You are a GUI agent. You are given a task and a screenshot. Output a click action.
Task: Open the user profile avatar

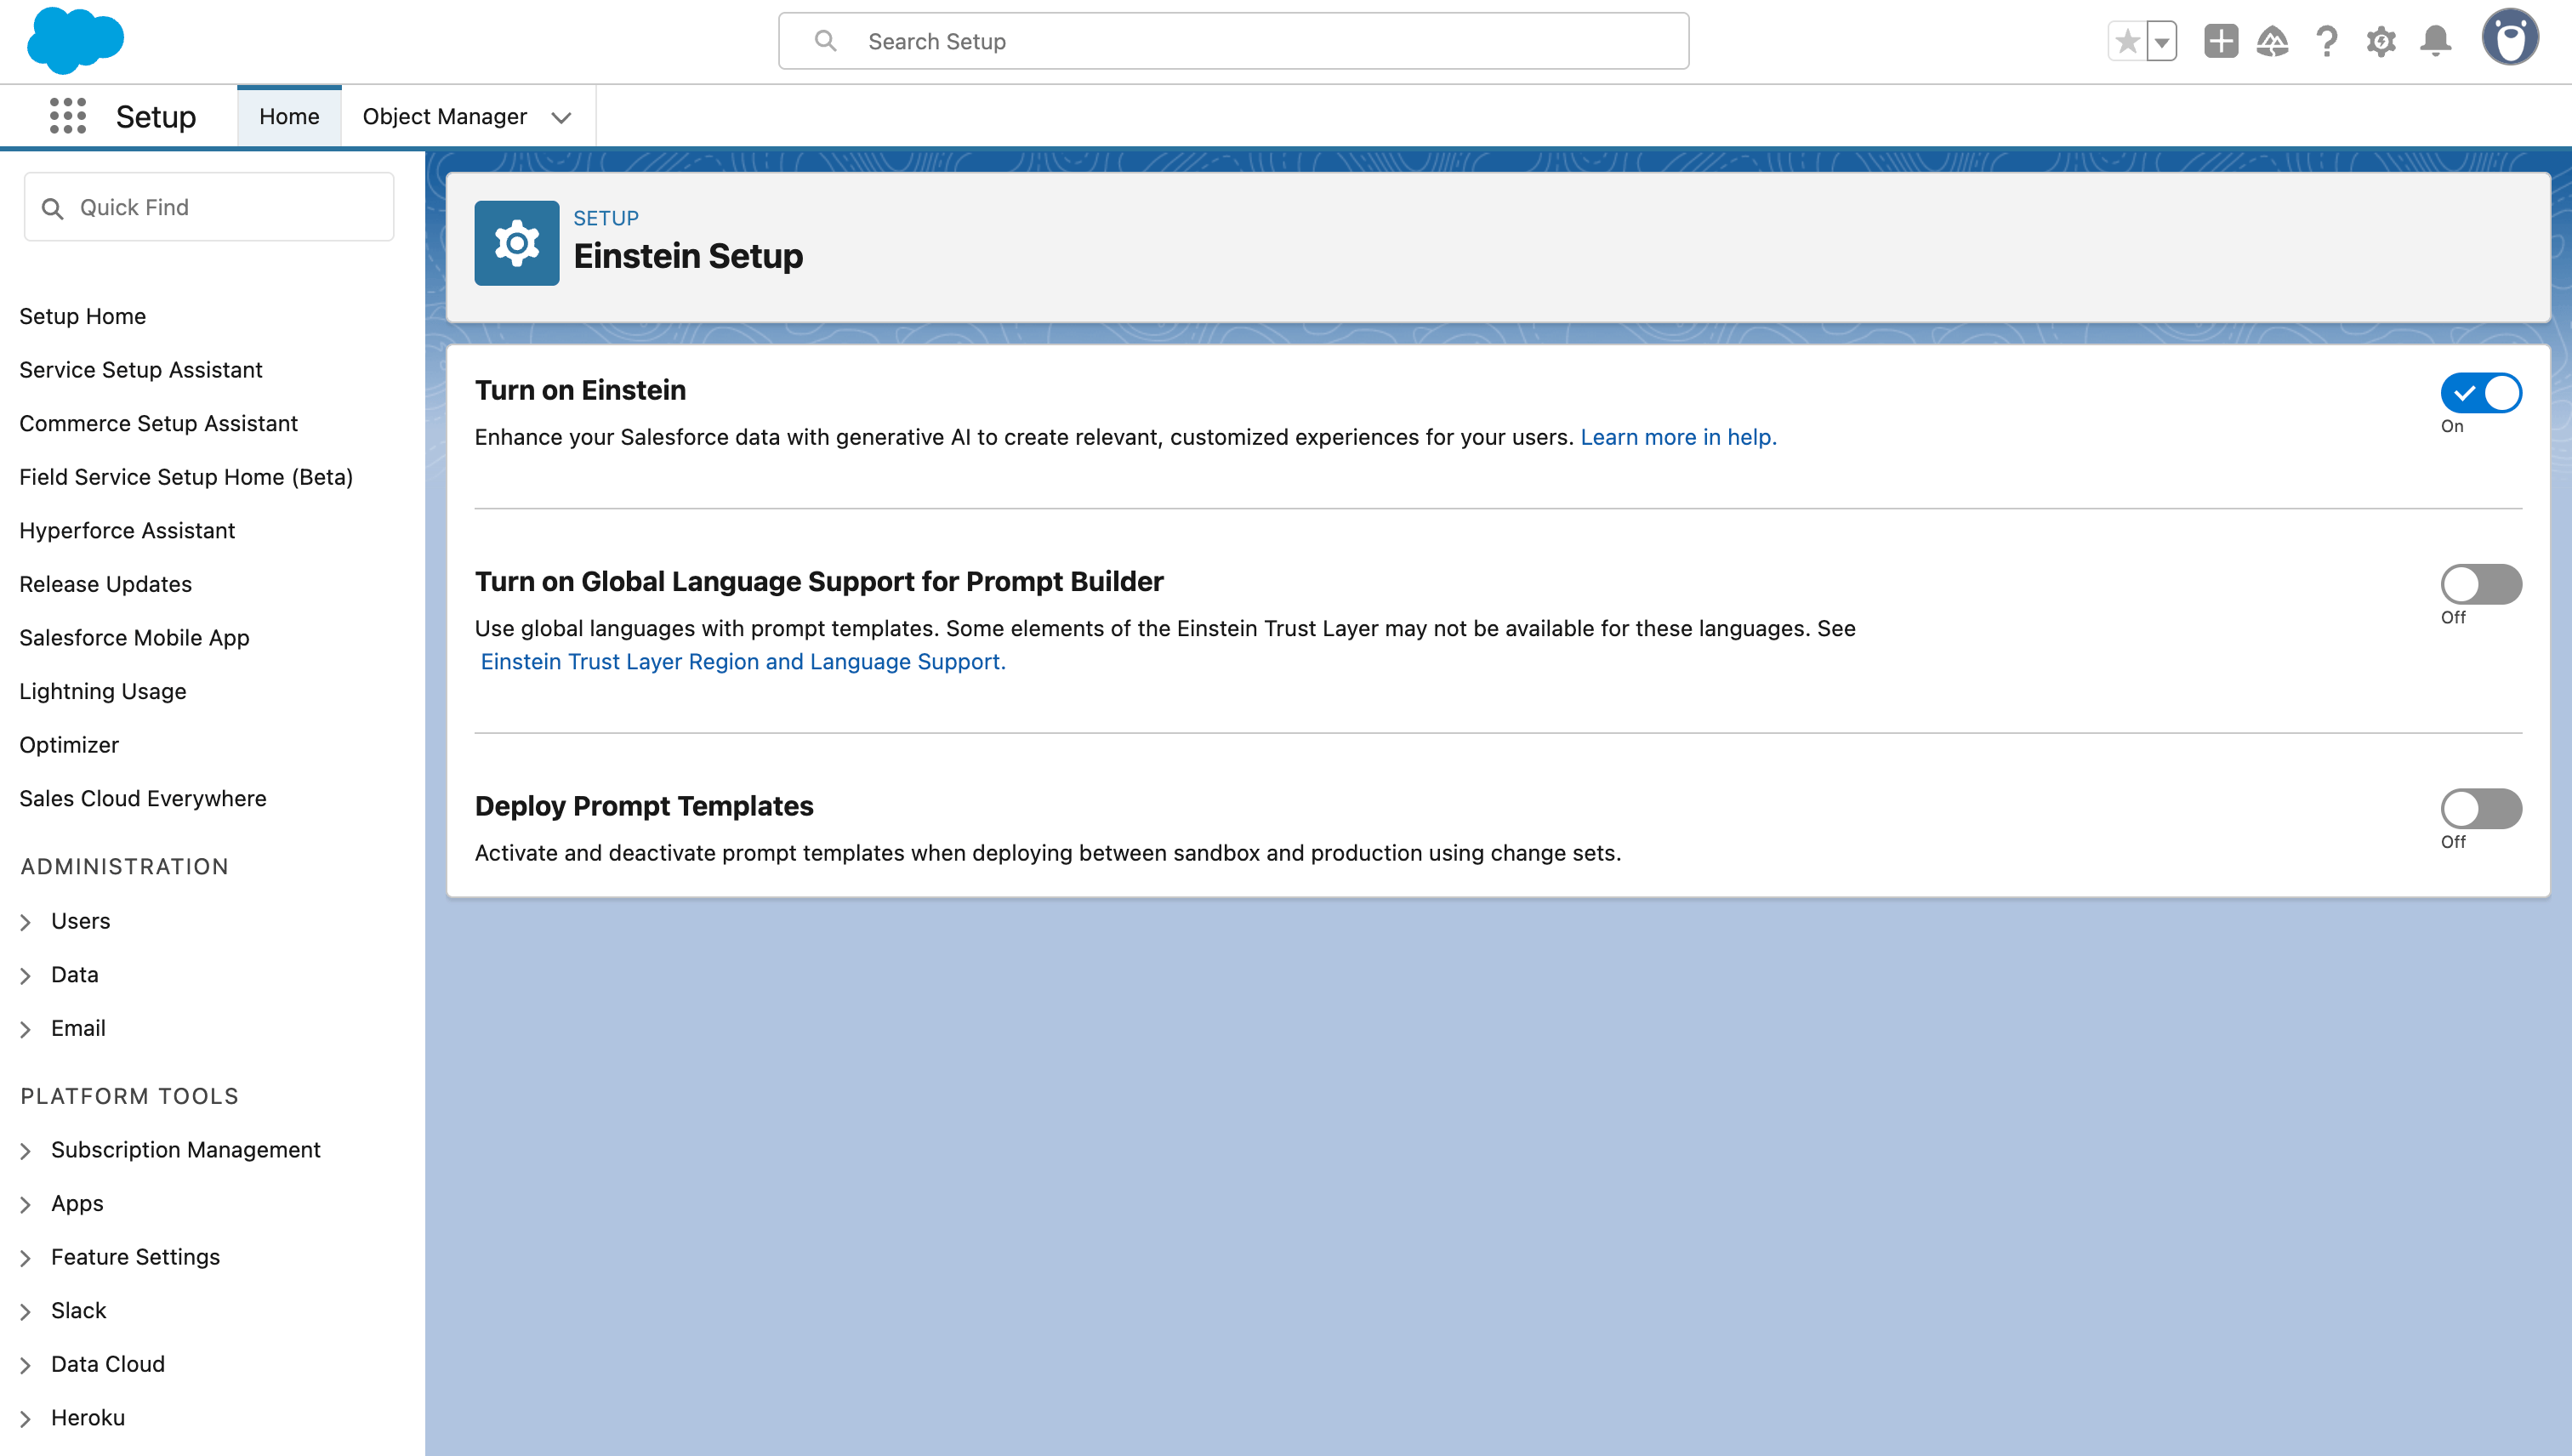[2509, 39]
